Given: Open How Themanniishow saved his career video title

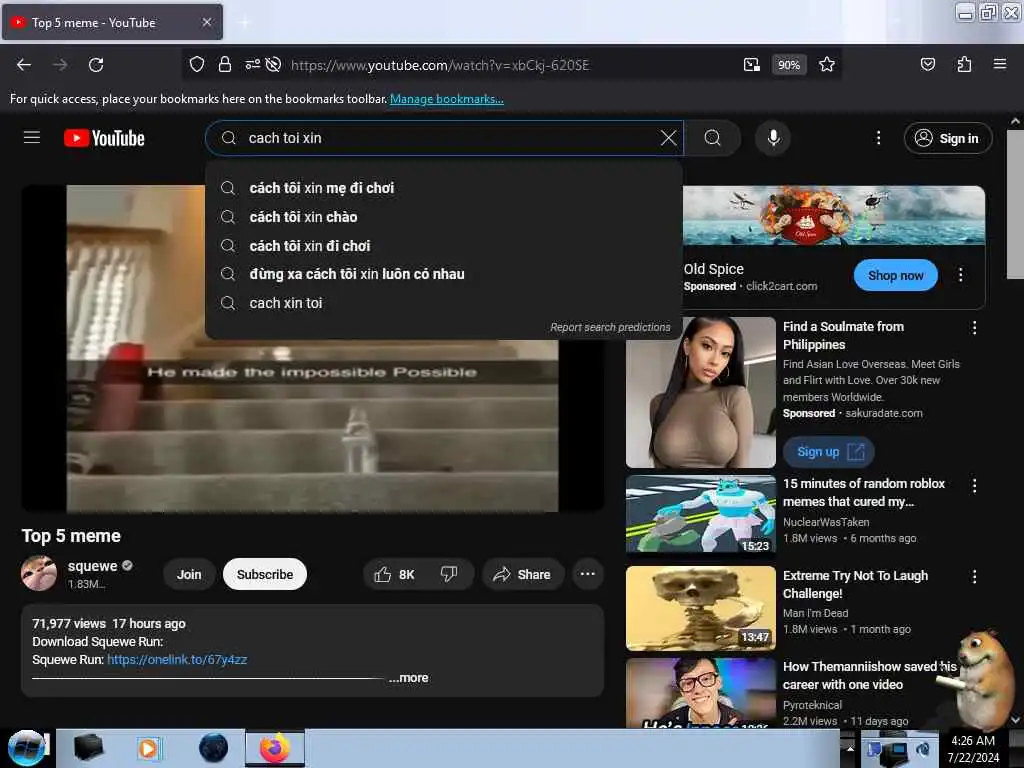Looking at the screenshot, I should point(869,675).
